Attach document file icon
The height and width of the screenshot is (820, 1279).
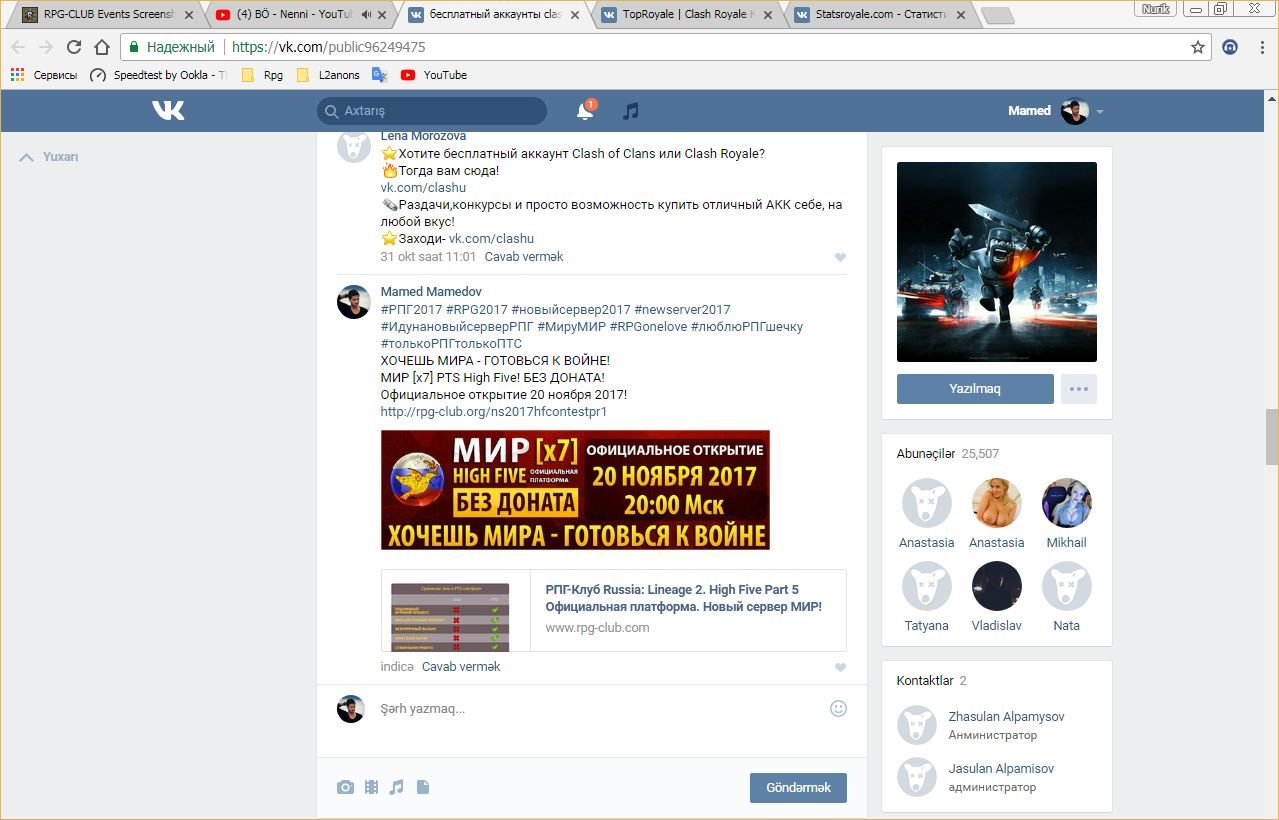point(423,788)
